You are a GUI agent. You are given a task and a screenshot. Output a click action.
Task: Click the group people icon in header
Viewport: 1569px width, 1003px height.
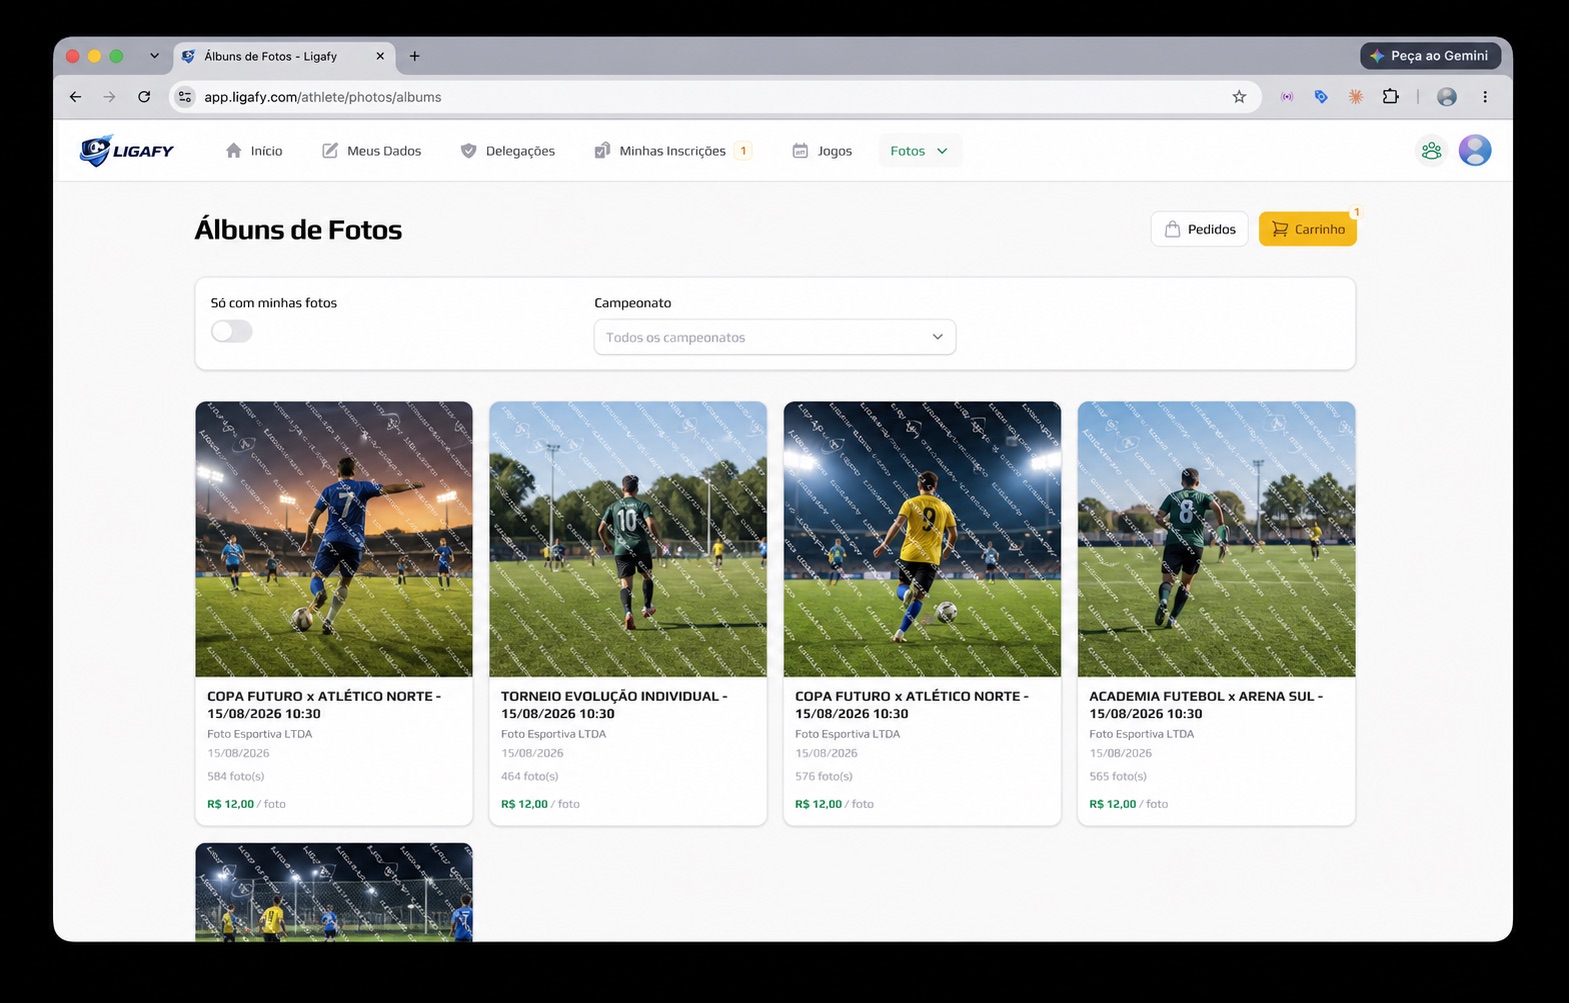coord(1431,150)
